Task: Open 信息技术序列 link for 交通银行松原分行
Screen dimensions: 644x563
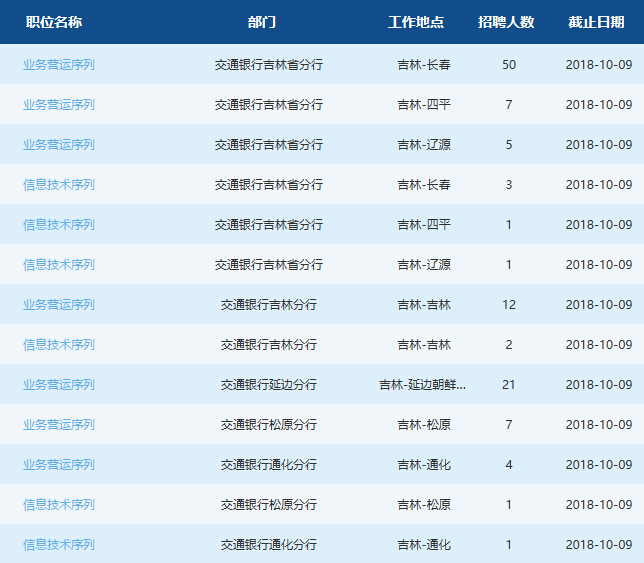Action: pyautogui.click(x=59, y=505)
